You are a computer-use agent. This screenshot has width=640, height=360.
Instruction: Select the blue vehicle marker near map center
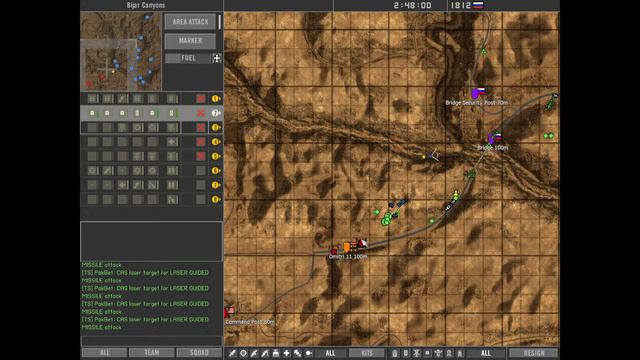point(402,202)
